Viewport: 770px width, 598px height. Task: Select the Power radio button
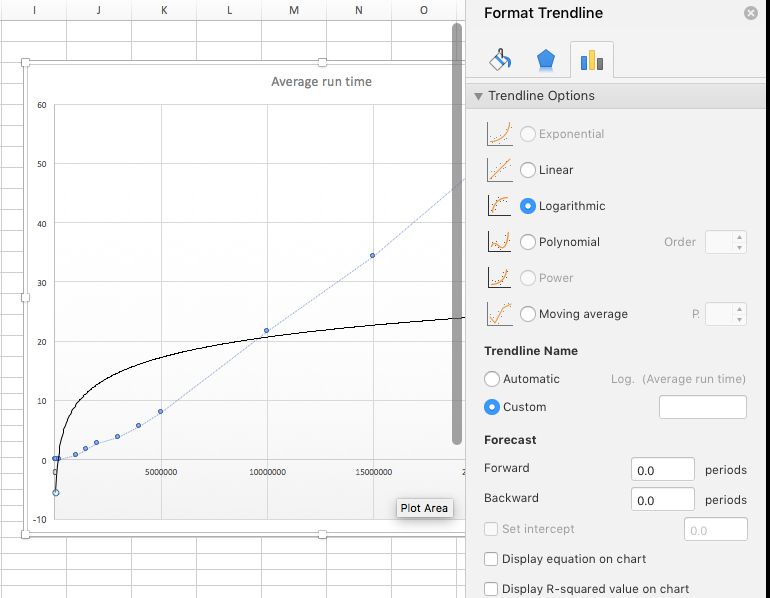[x=528, y=278]
